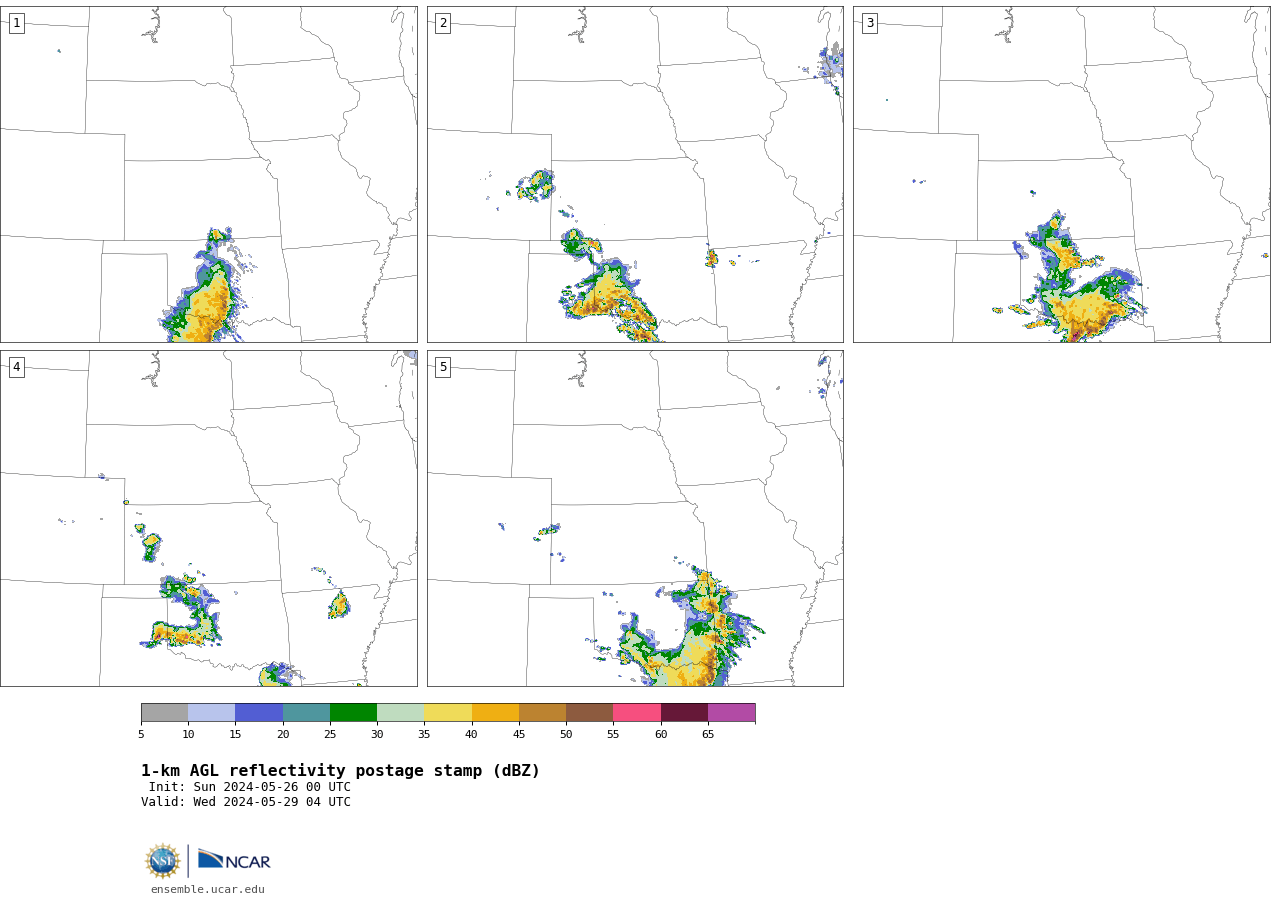
Task: Click the light blue 10-15 dBZ swatch
Action: pyautogui.click(x=212, y=713)
